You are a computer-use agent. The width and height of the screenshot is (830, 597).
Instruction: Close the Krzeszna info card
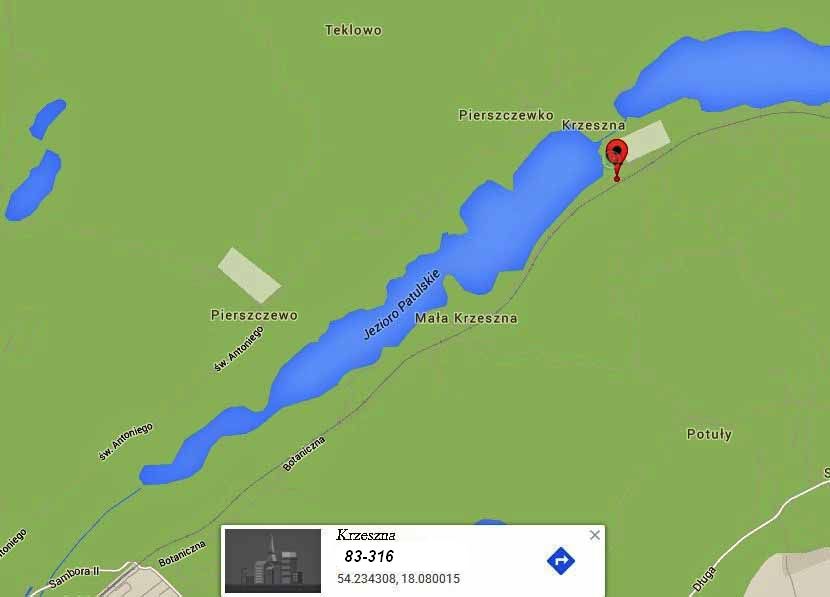pyautogui.click(x=594, y=535)
